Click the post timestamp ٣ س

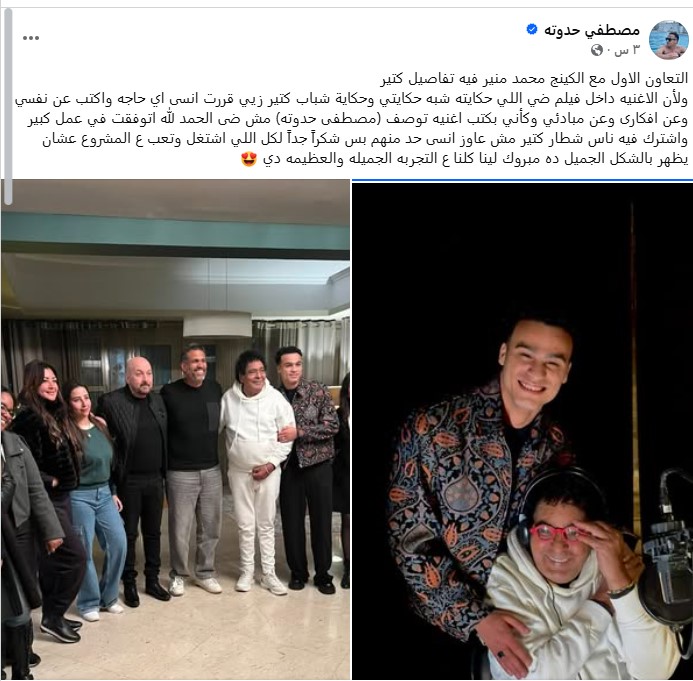(627, 50)
